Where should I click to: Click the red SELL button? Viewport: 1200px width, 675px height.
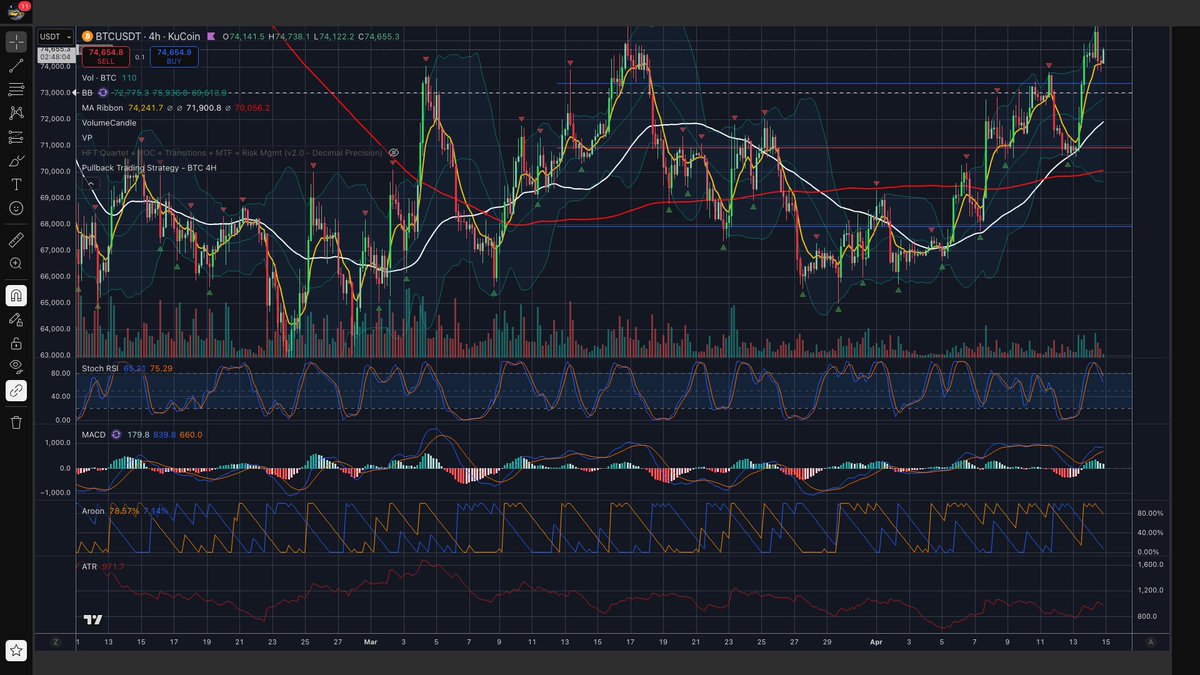point(105,56)
